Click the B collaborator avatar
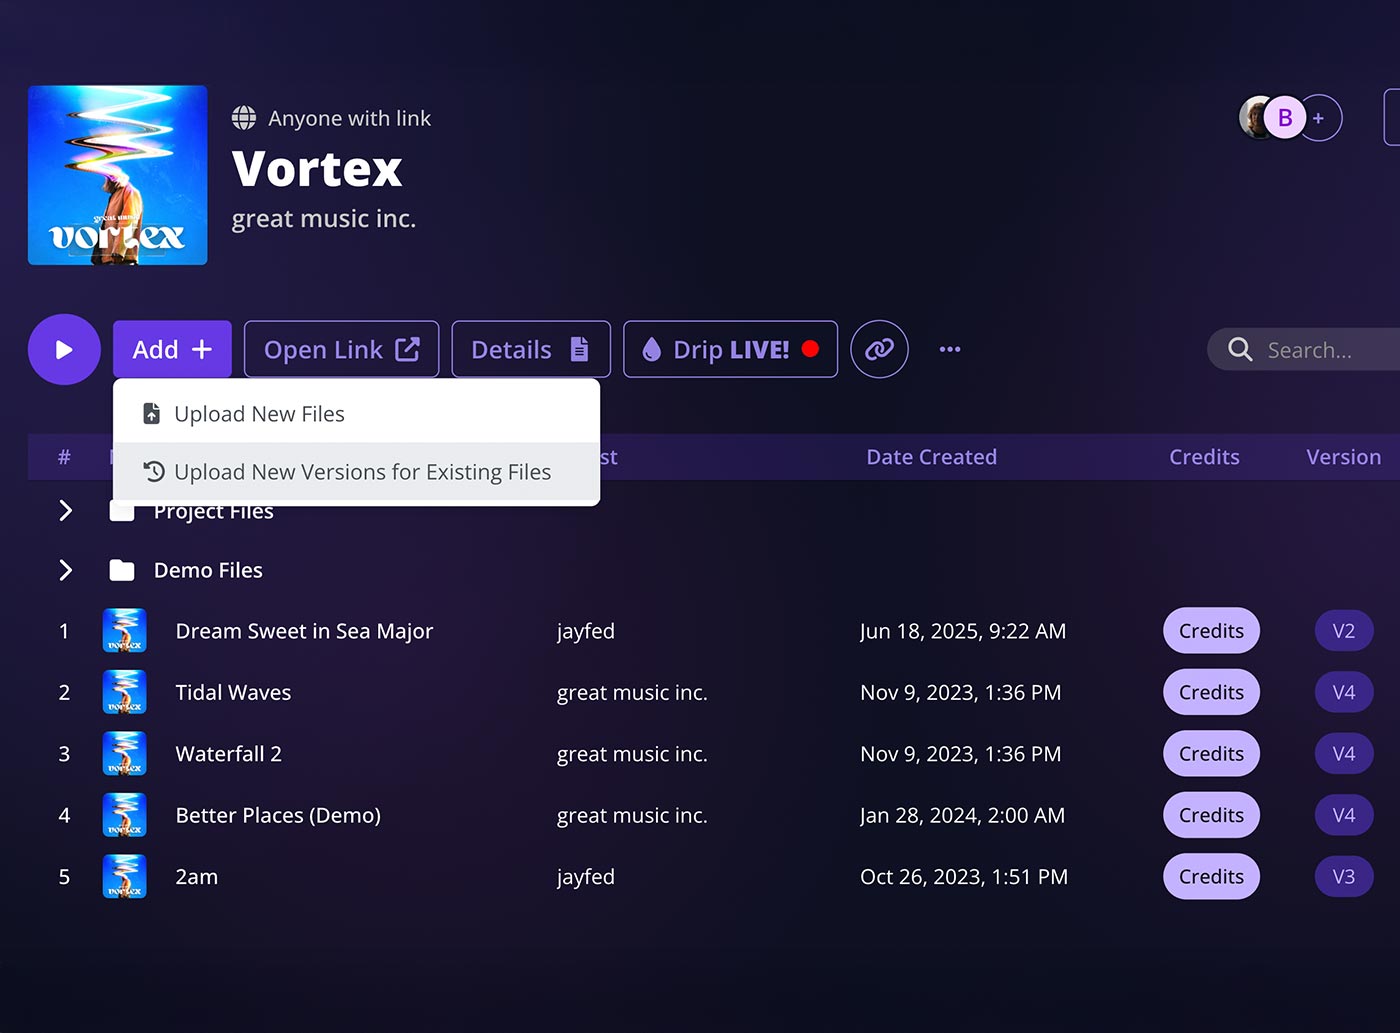 click(x=1285, y=118)
